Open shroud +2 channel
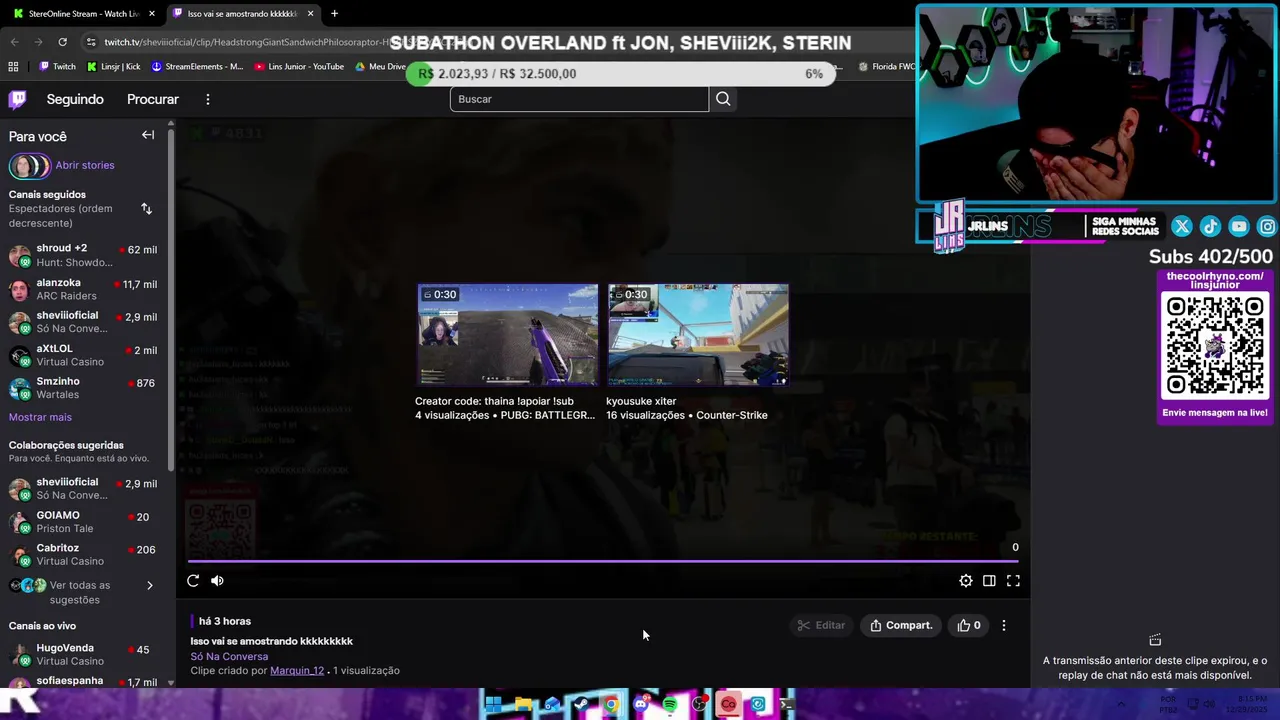Image resolution: width=1280 pixels, height=720 pixels. pos(83,255)
